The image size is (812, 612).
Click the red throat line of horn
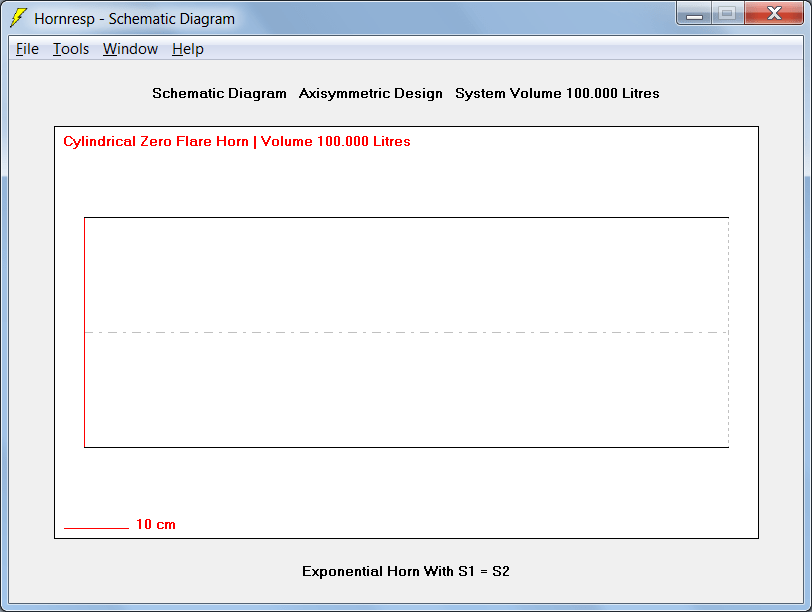[84, 332]
